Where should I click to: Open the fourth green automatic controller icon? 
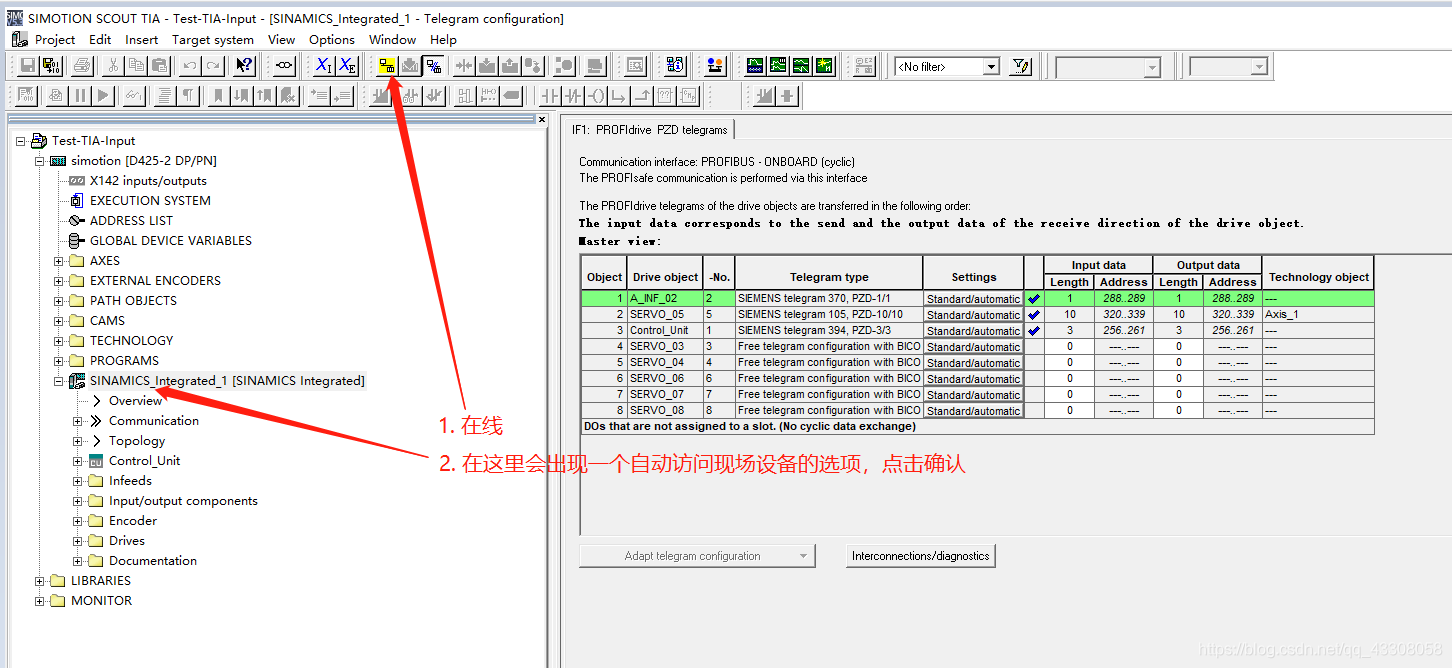824,66
